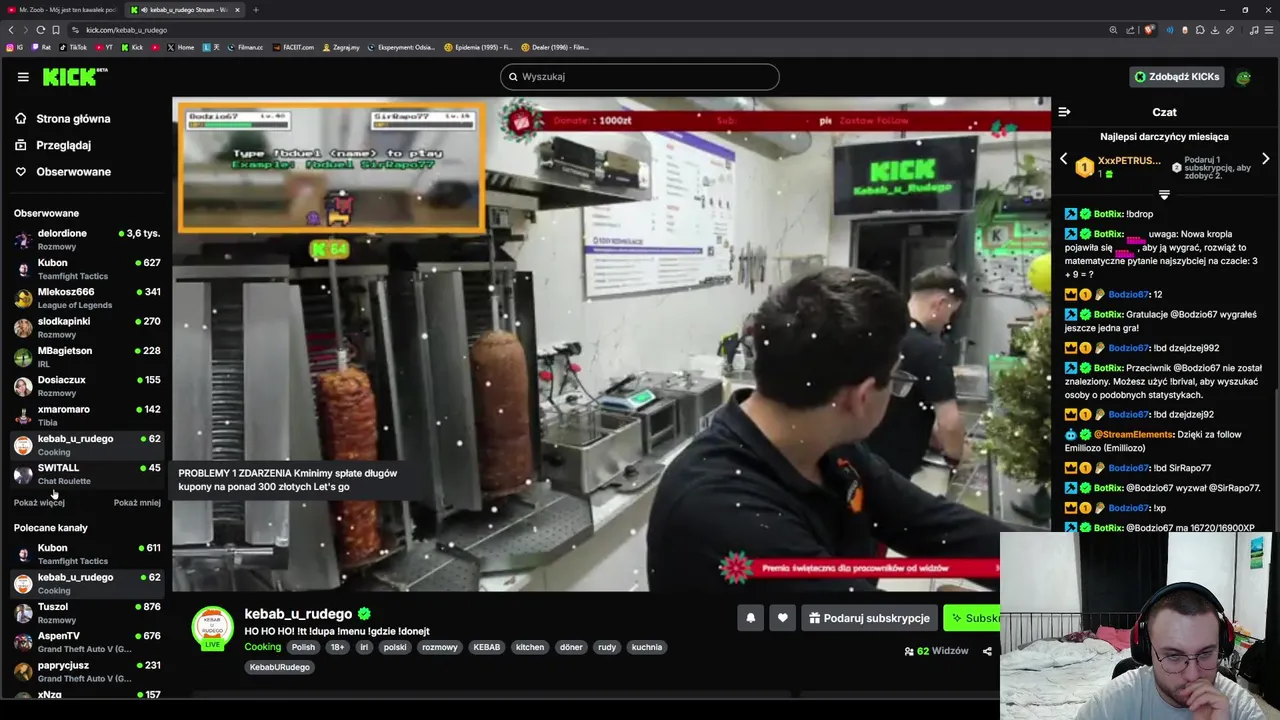
Task: Open xmaromaro channel in followed list
Action: pyautogui.click(x=87, y=415)
